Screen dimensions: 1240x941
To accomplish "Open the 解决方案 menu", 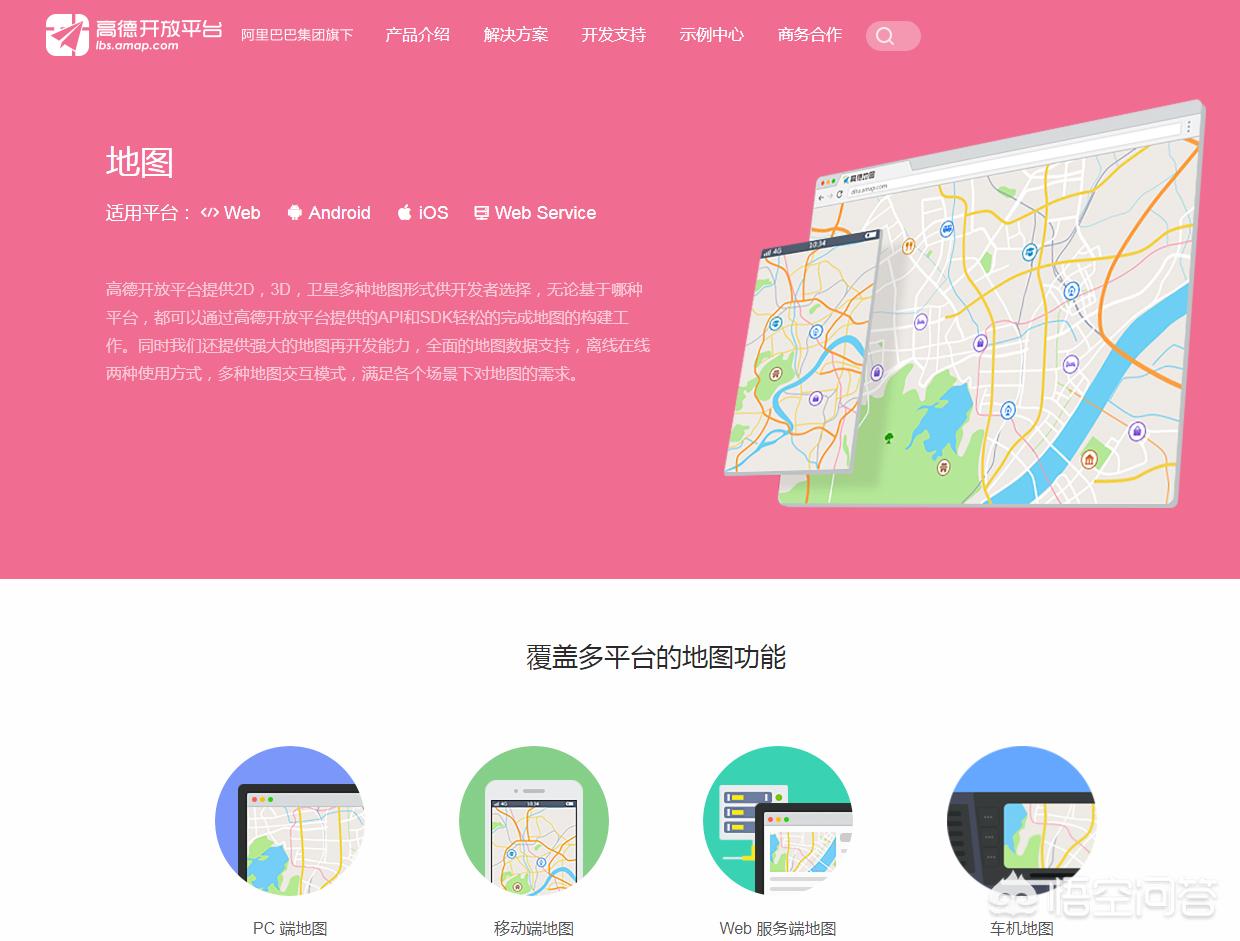I will [516, 35].
